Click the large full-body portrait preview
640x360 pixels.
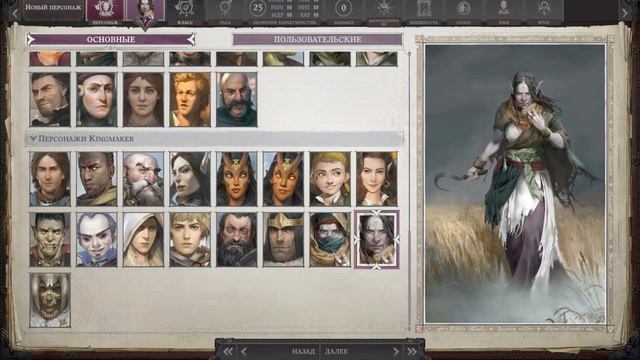[x=515, y=184]
